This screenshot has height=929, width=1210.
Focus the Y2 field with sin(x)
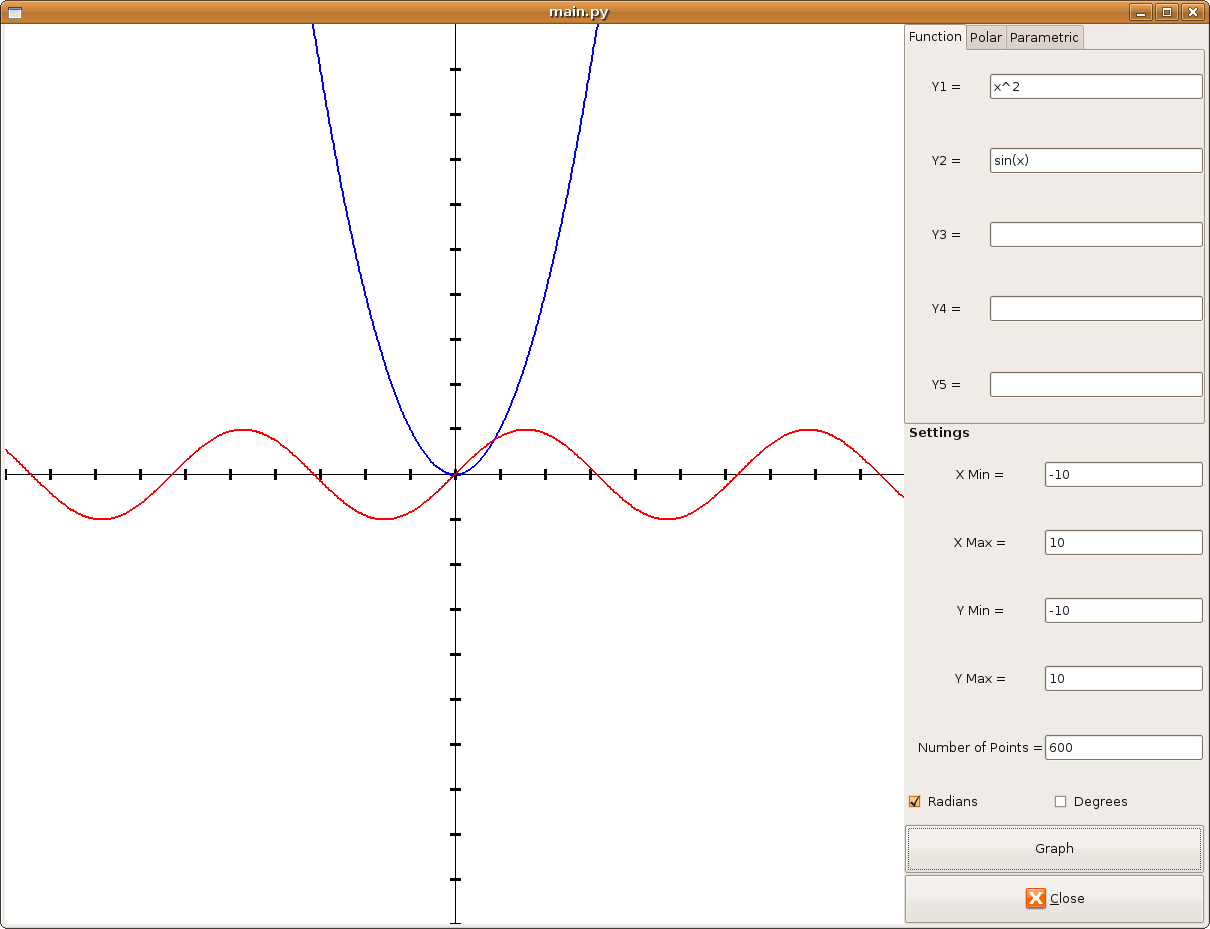point(1096,160)
